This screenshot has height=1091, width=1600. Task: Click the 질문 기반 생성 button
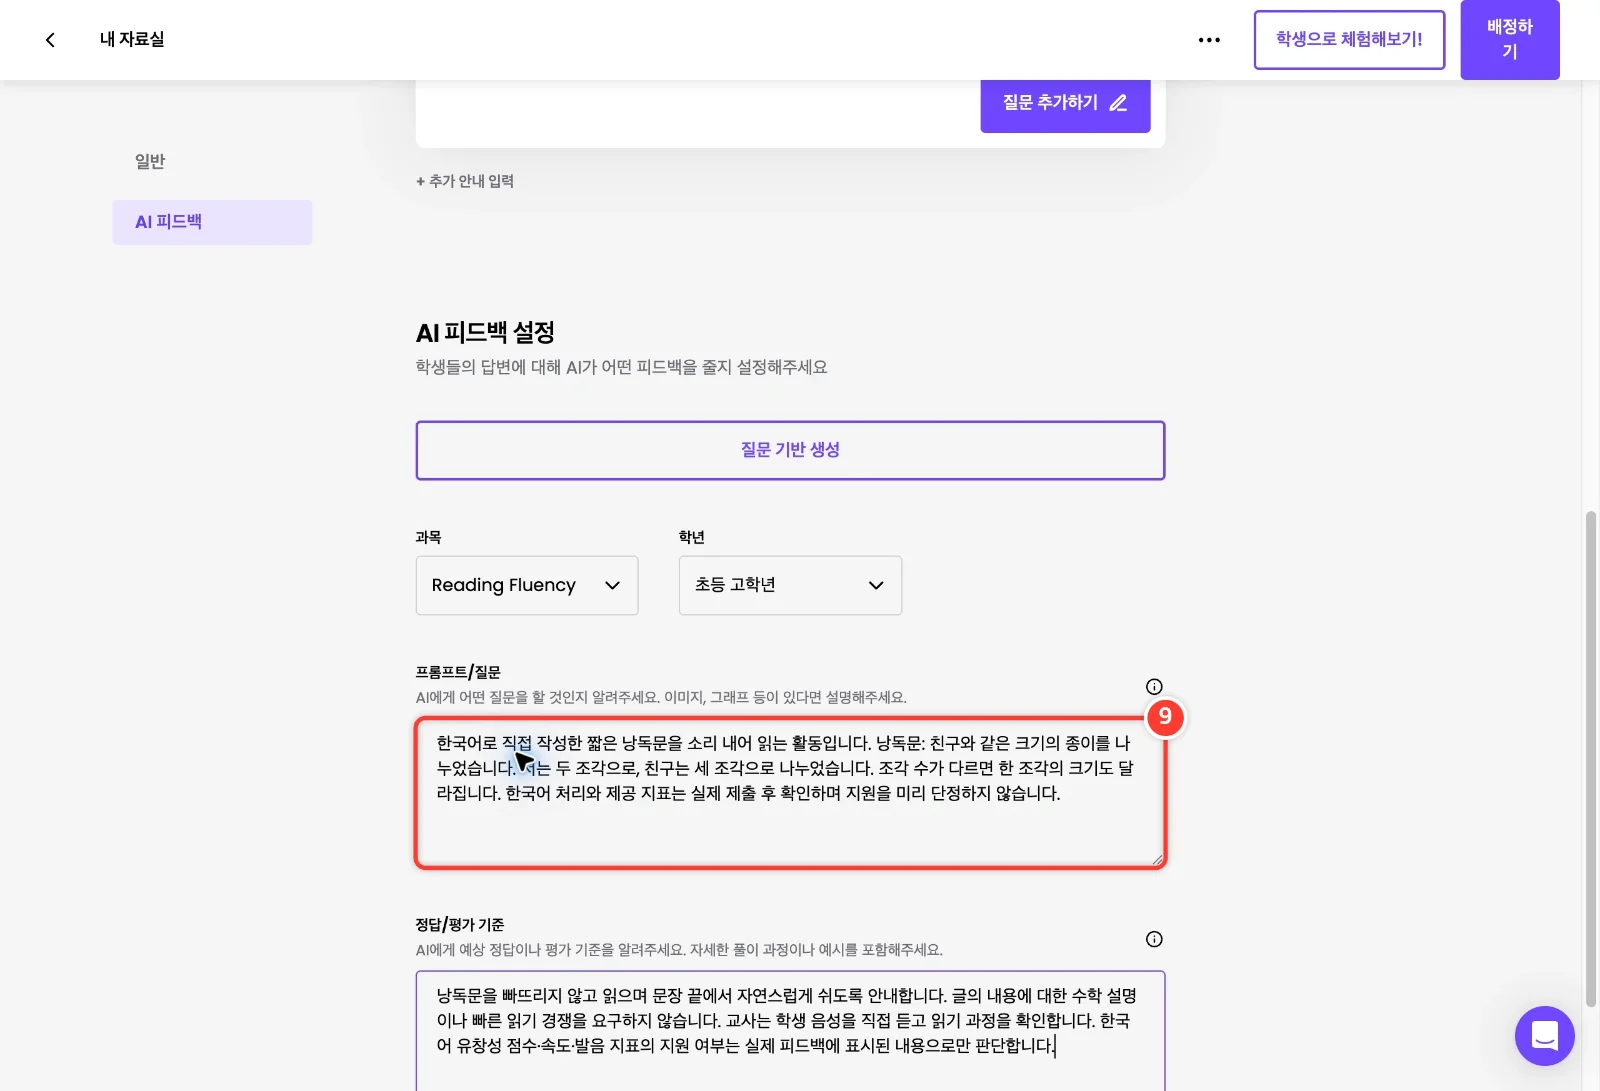[790, 450]
